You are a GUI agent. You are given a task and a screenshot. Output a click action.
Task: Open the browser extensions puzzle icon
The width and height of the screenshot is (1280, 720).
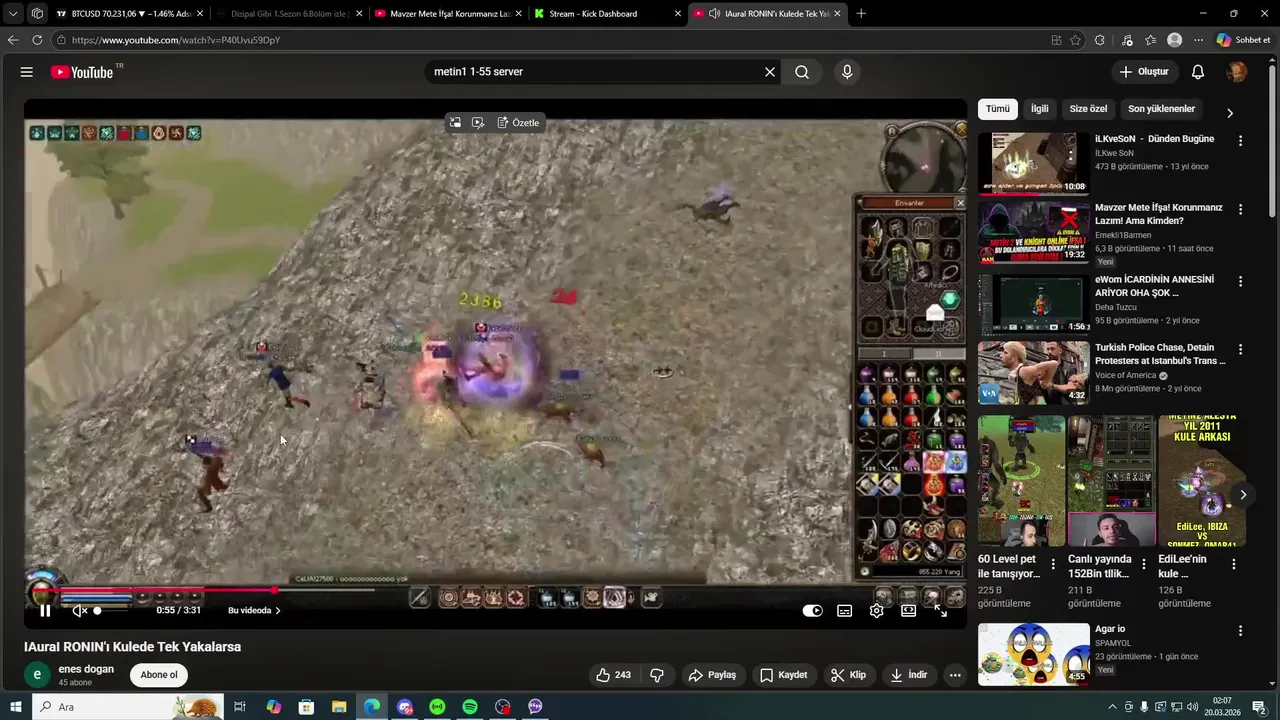[x=1100, y=40]
